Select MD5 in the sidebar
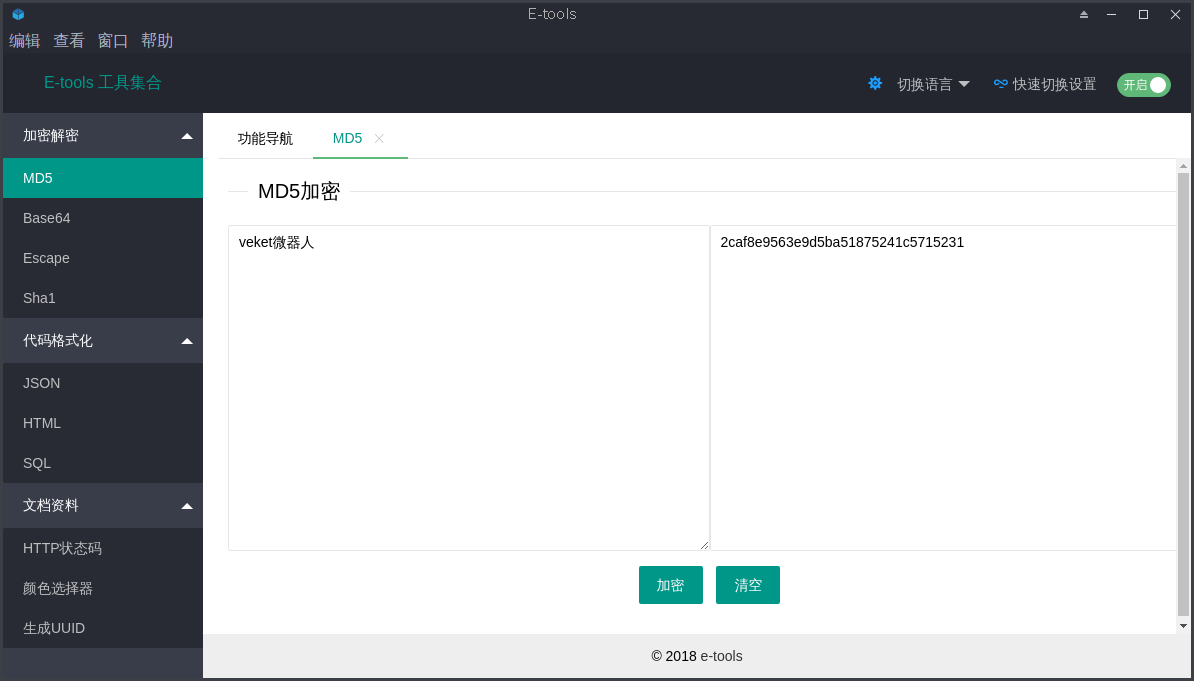Viewport: 1194px width, 681px height. pos(103,178)
